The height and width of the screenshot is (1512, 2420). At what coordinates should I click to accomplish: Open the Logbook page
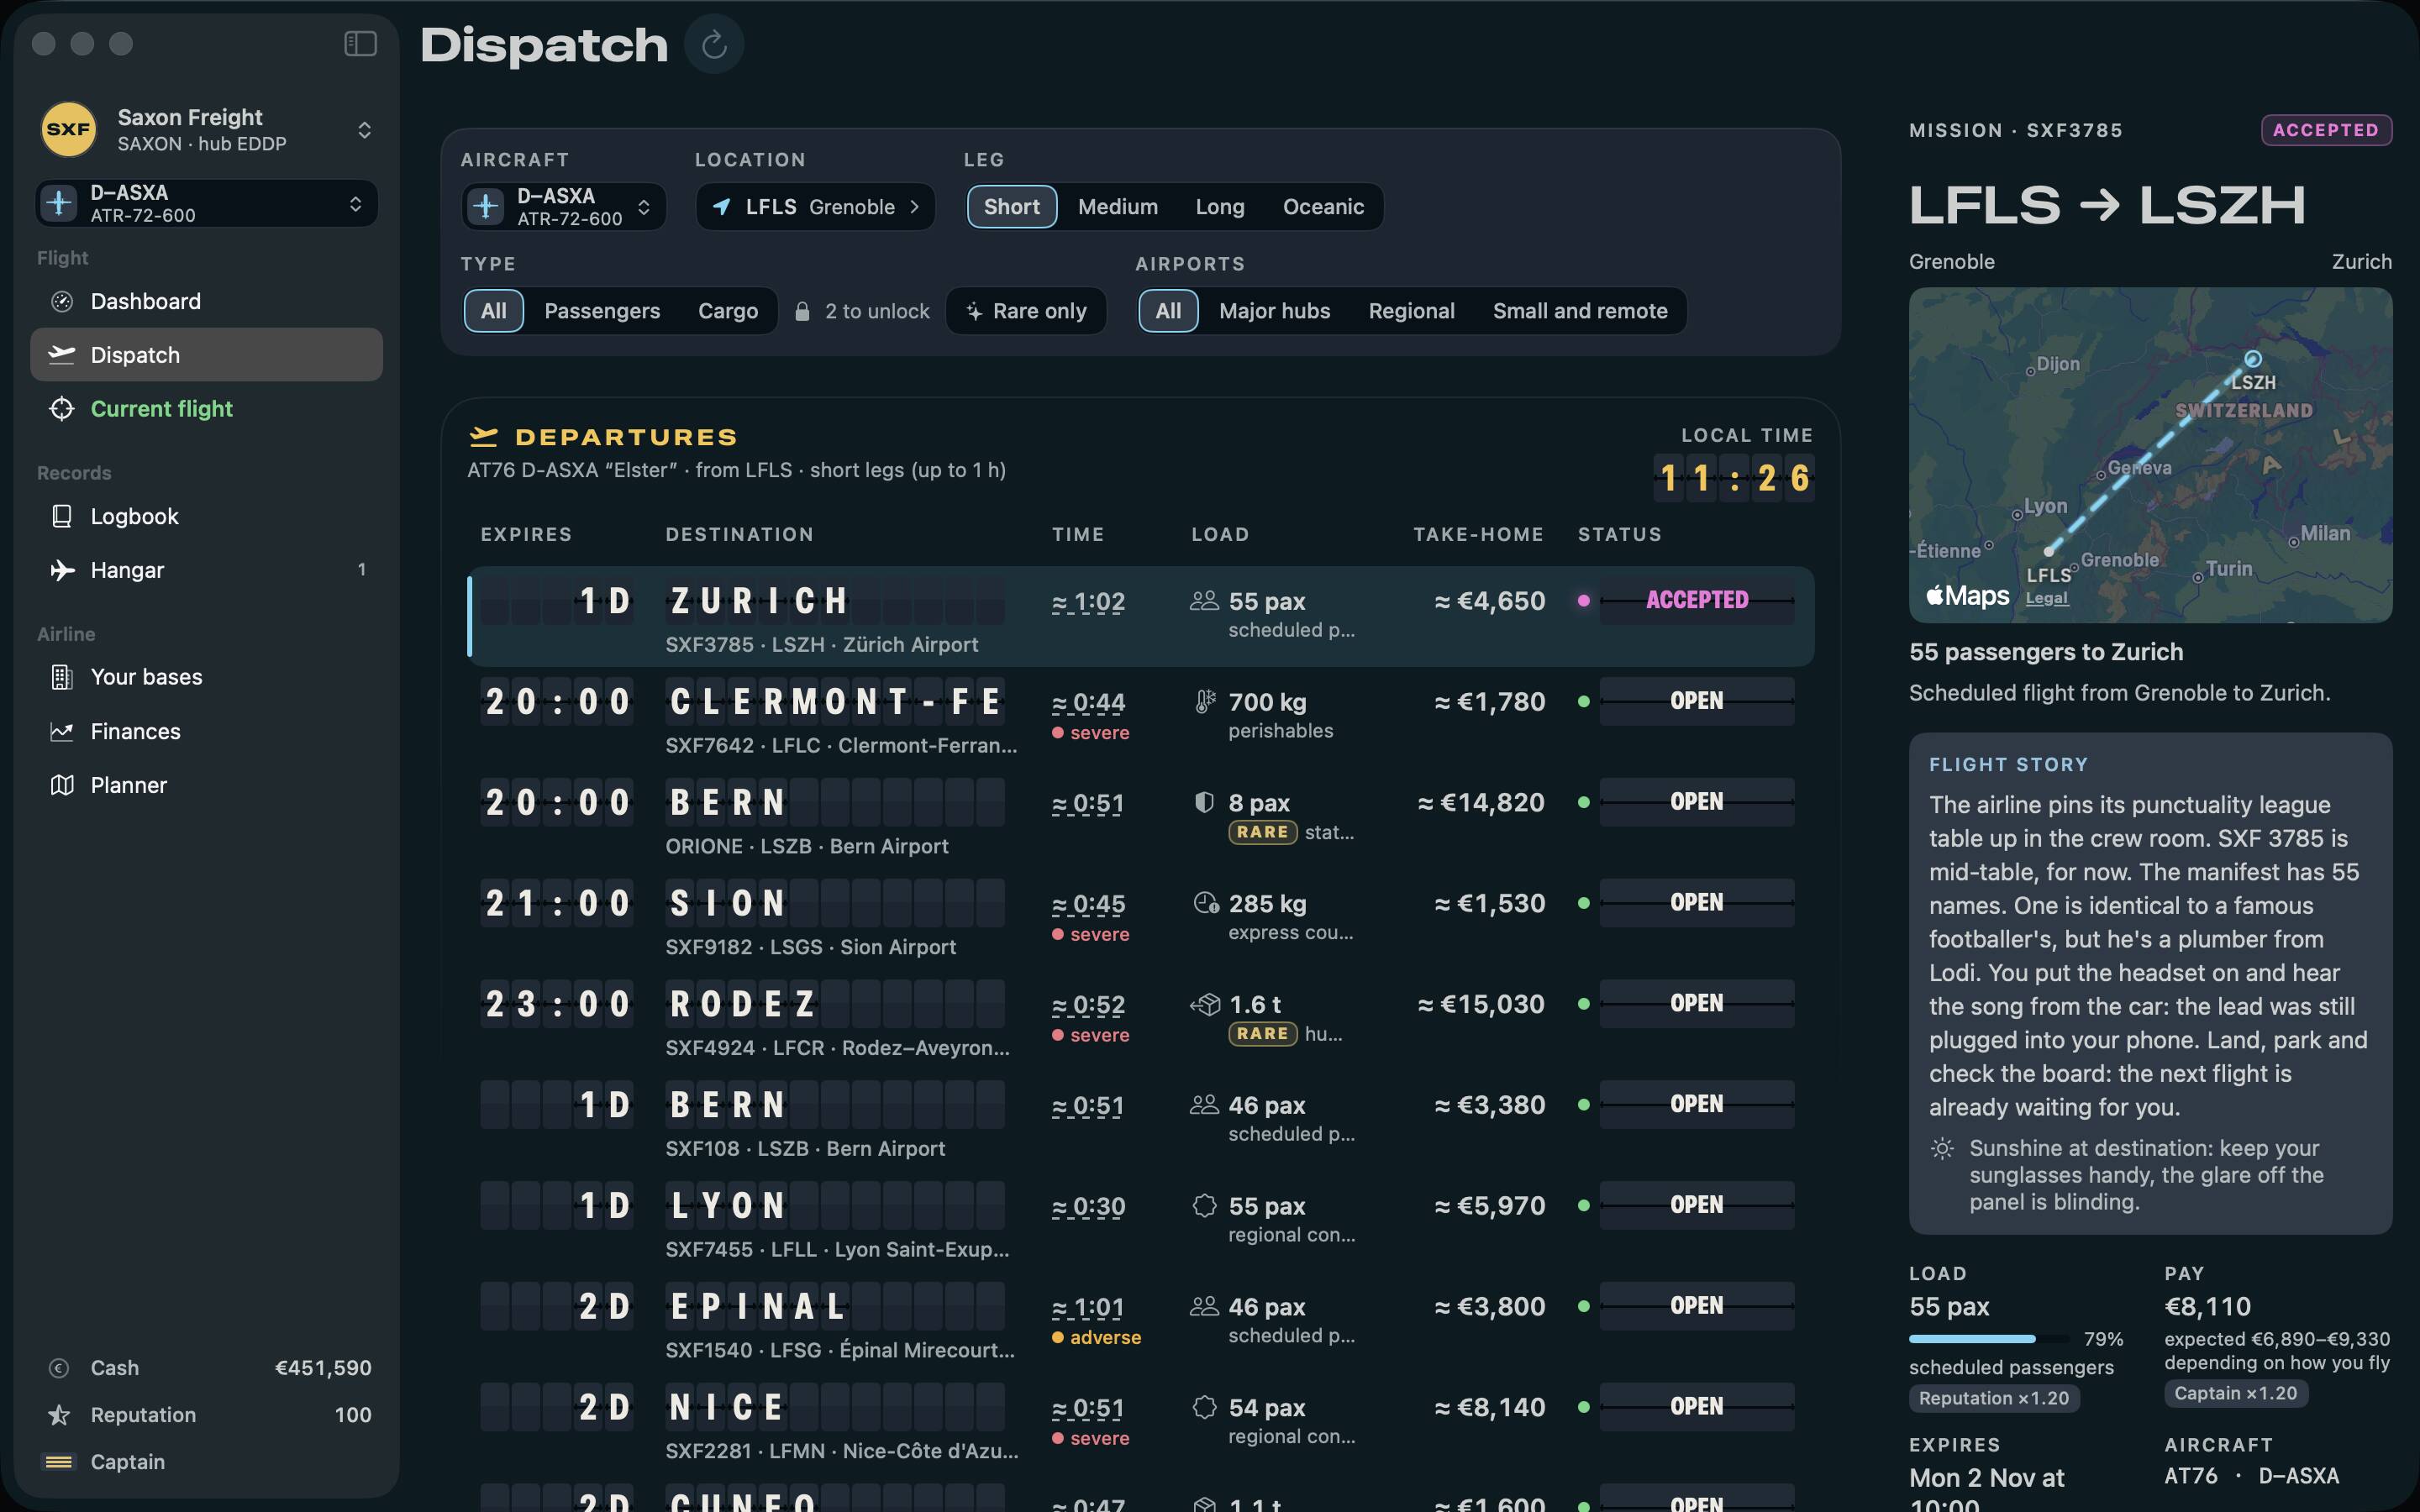[206, 516]
